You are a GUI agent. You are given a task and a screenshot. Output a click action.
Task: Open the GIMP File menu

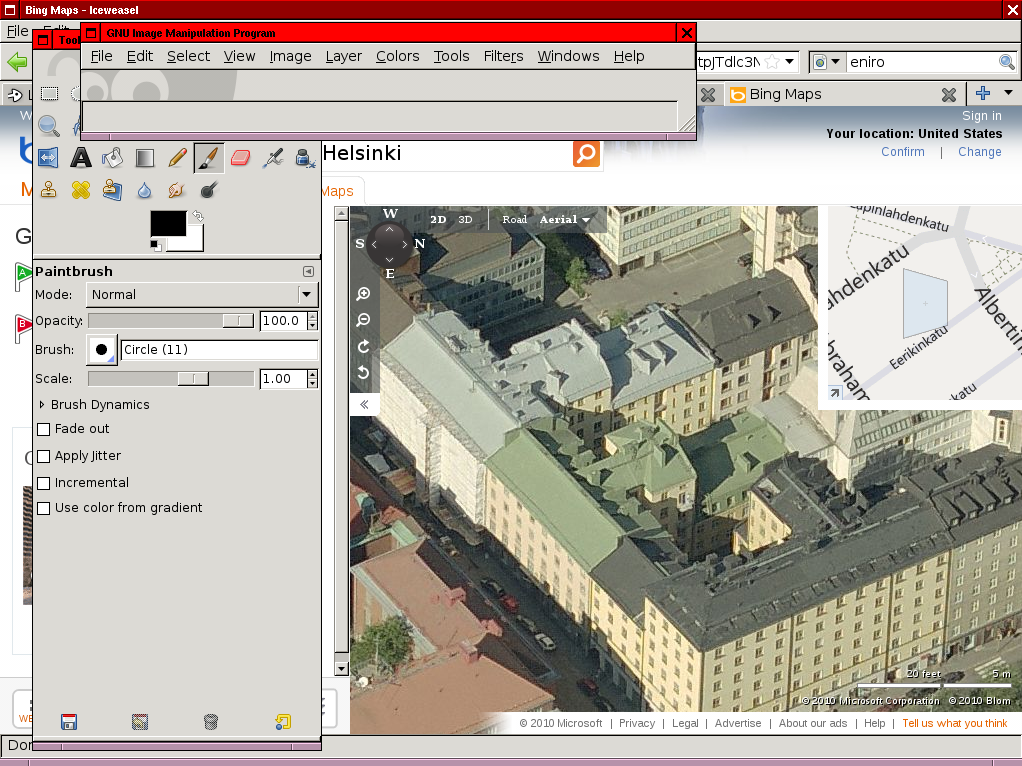tap(101, 57)
